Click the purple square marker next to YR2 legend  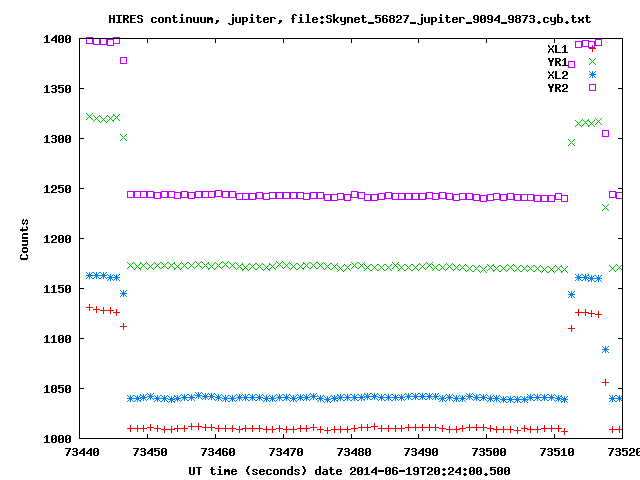pos(592,87)
